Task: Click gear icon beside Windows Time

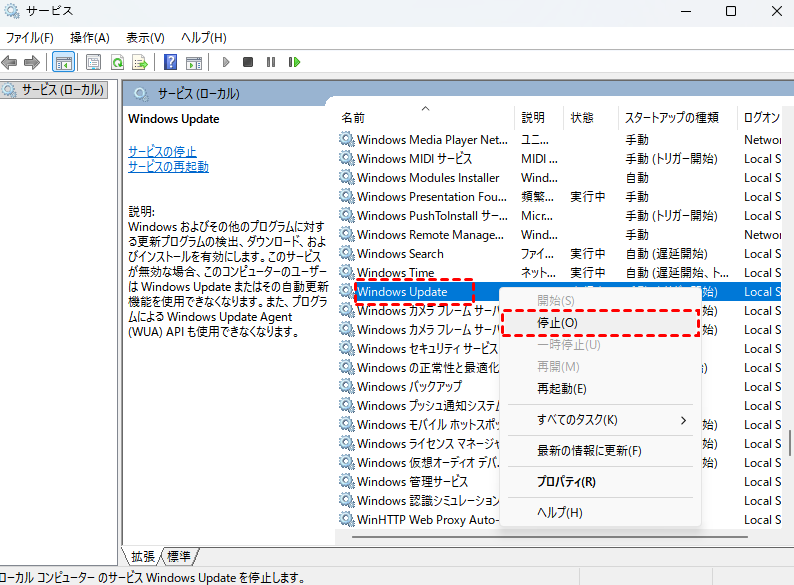Action: click(x=346, y=272)
